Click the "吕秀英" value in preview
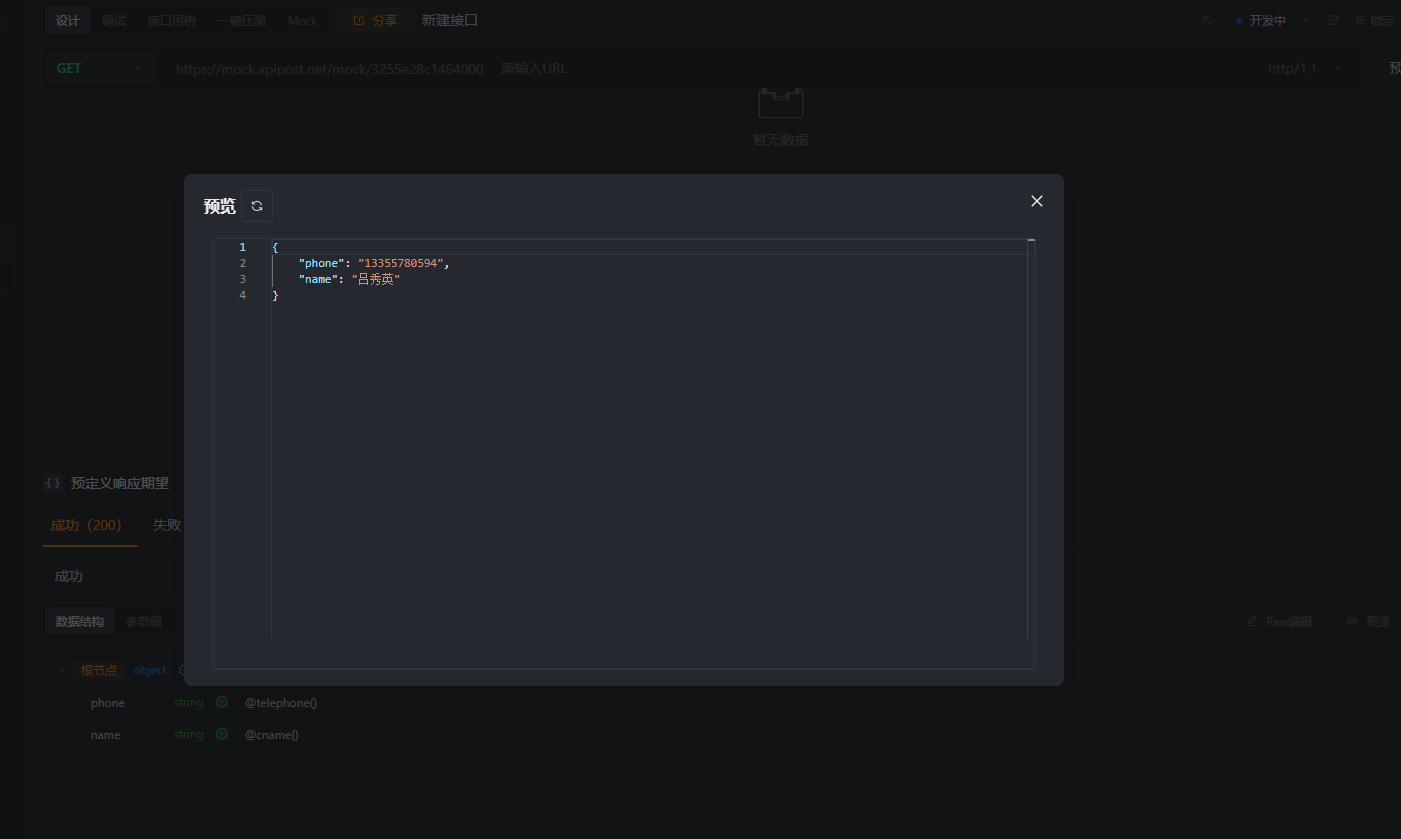Screen dimensions: 1401x839 point(375,279)
